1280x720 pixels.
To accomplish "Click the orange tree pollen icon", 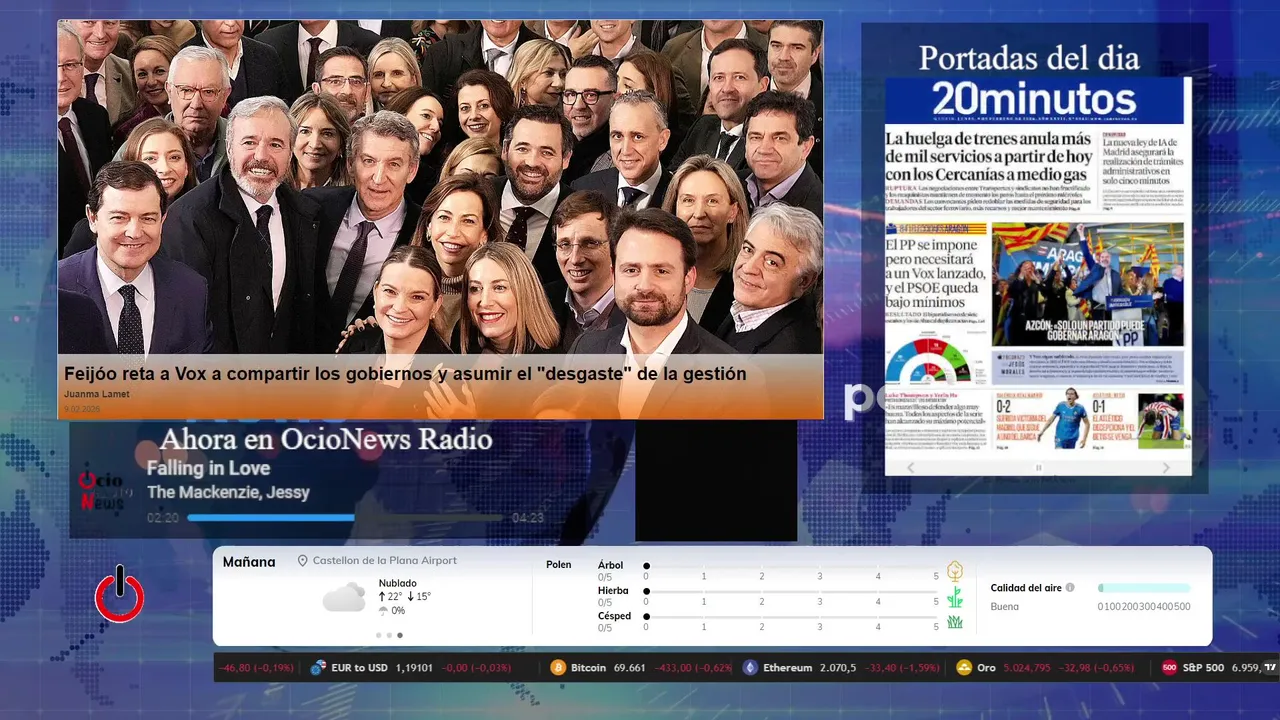I will point(955,571).
